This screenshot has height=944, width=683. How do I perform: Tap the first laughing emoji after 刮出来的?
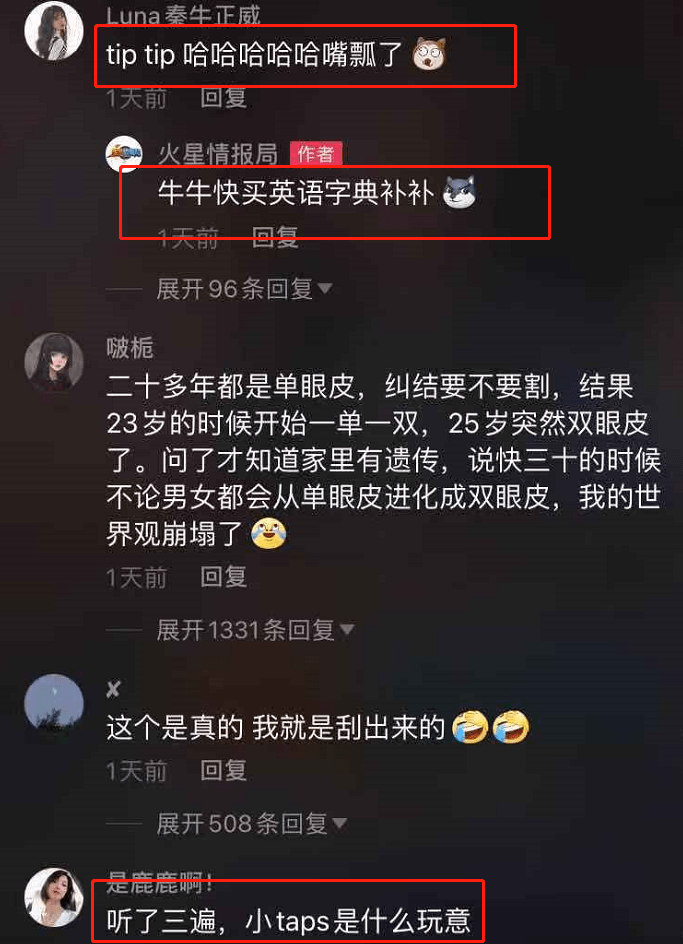[x=470, y=727]
